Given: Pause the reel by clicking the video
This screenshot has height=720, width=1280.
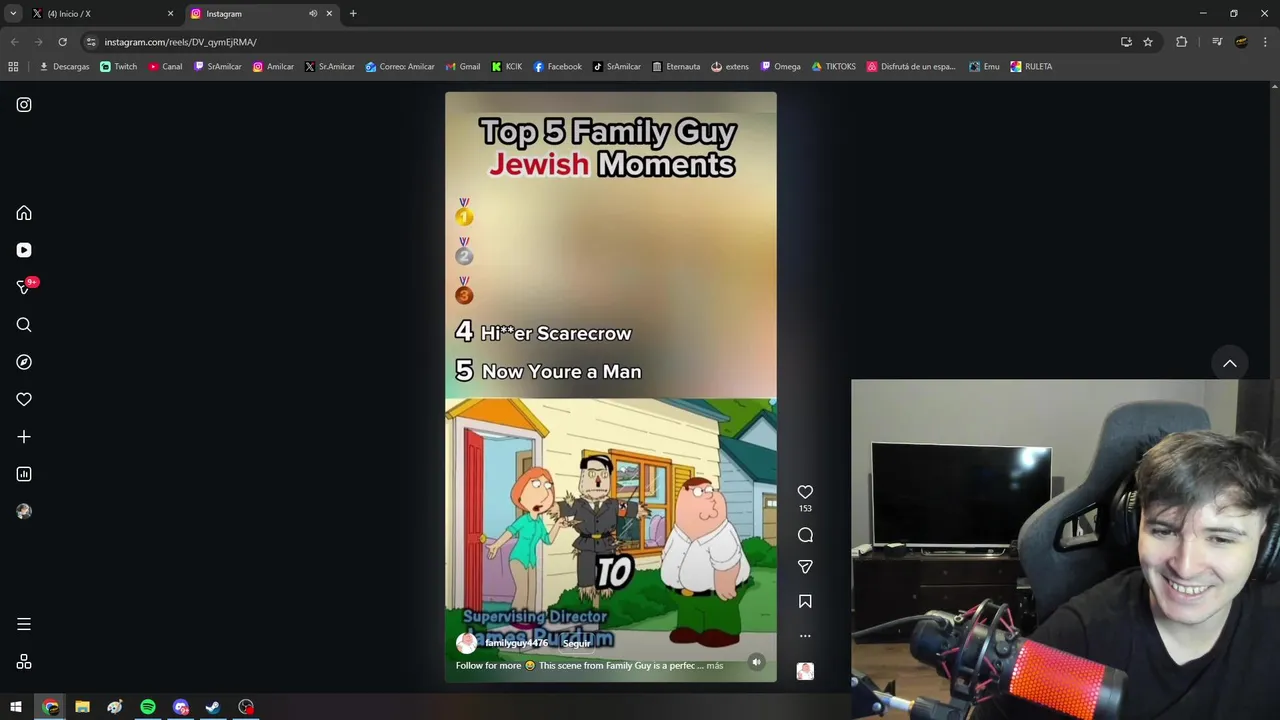Looking at the screenshot, I should pos(610,387).
